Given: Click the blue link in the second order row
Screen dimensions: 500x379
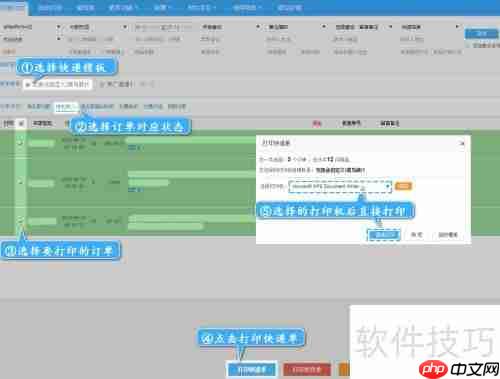Looking at the screenshot, I should (135, 189).
